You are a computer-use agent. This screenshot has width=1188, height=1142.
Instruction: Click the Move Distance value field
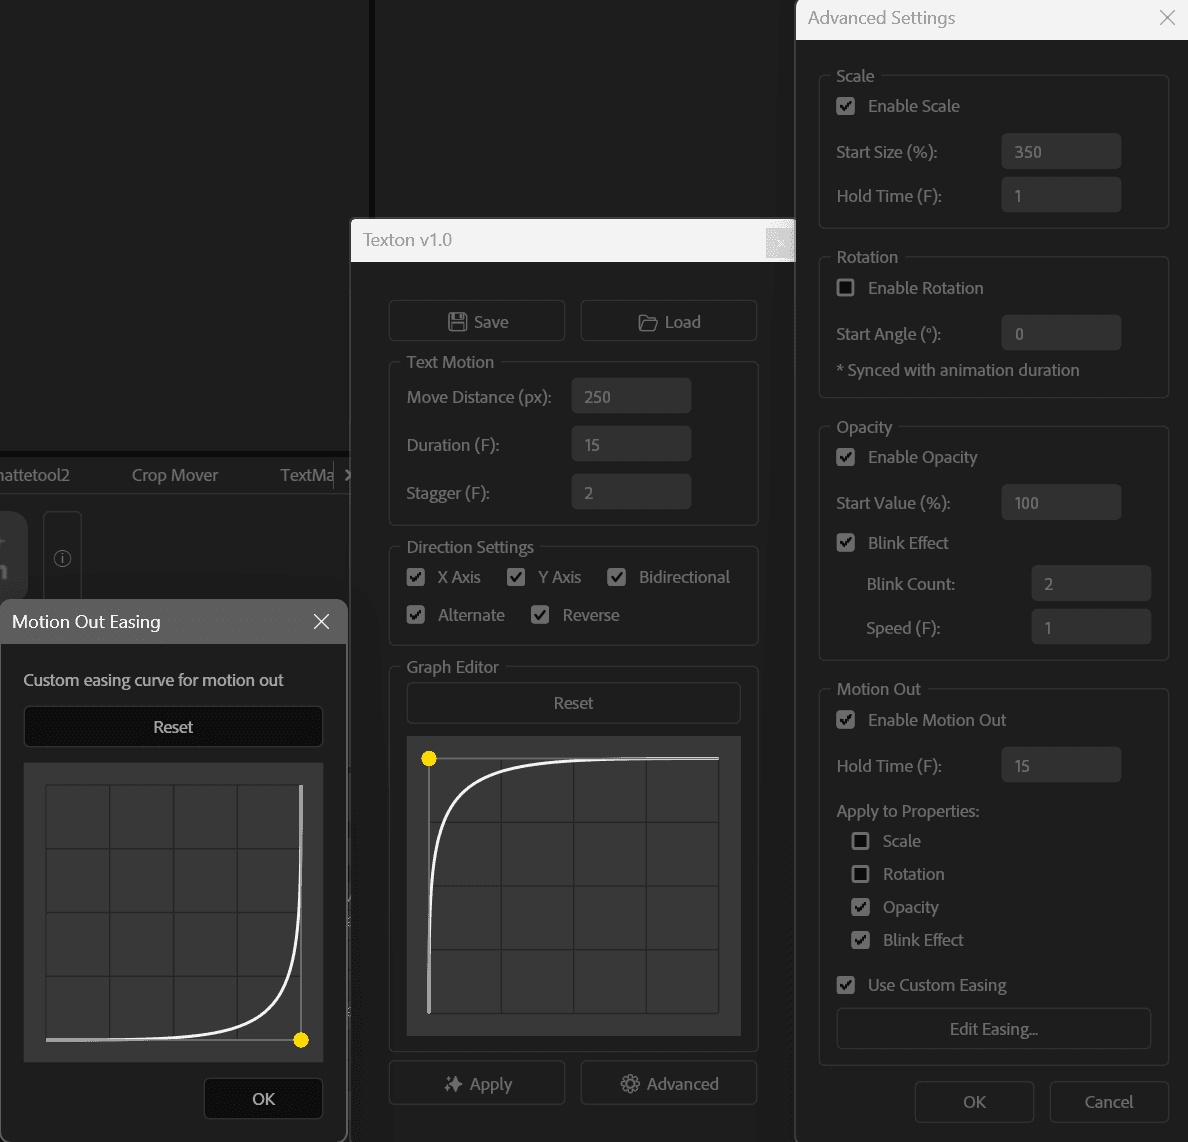point(631,395)
